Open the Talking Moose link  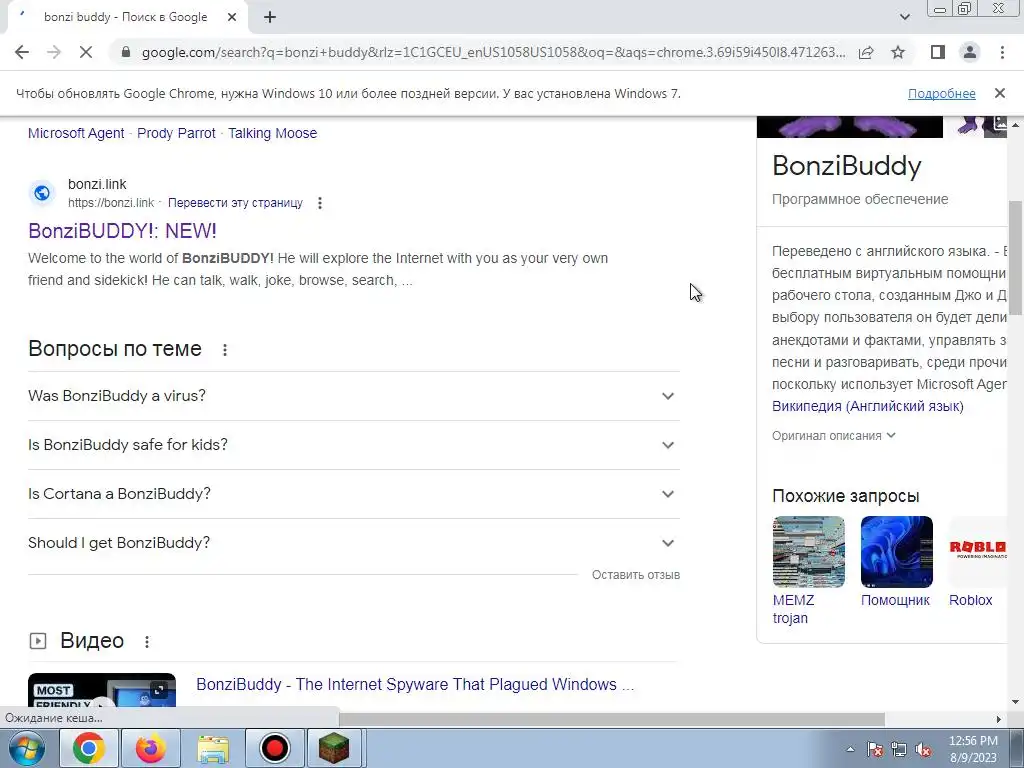tap(272, 133)
